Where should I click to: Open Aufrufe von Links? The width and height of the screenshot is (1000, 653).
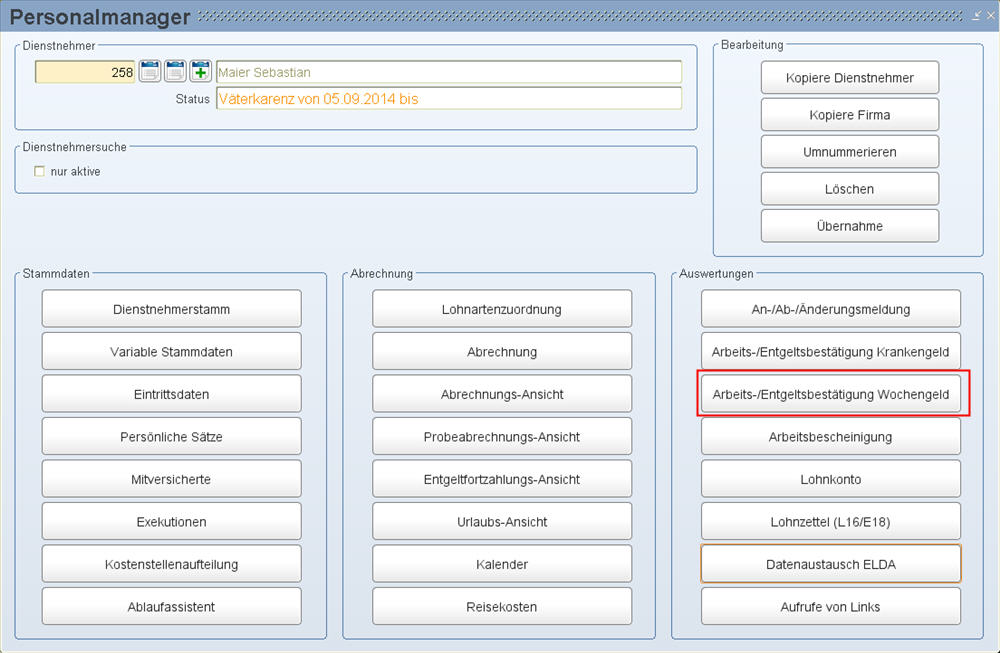click(x=831, y=606)
